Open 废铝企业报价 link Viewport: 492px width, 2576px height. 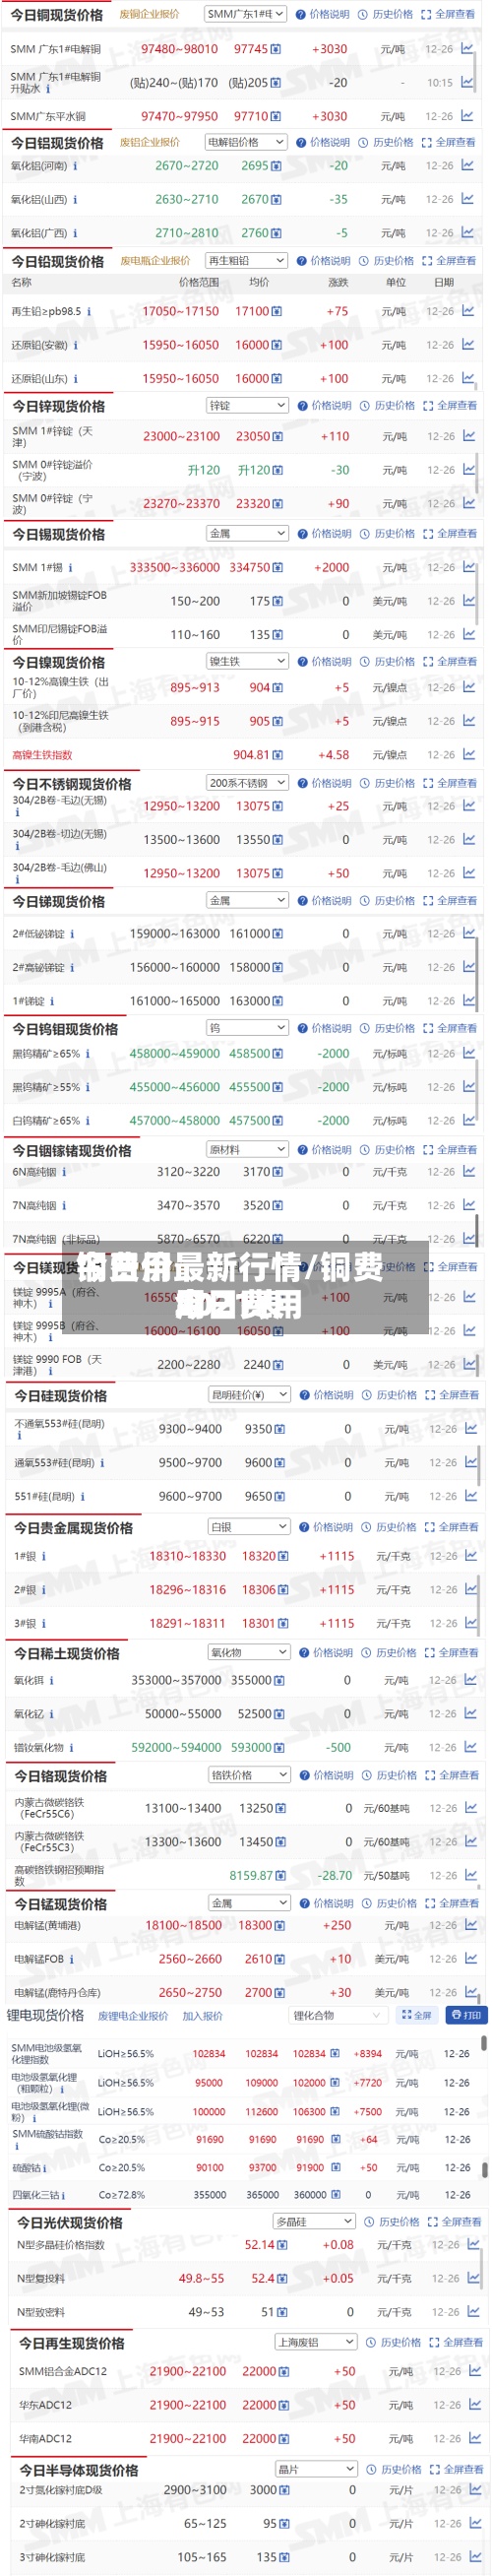pos(150,142)
